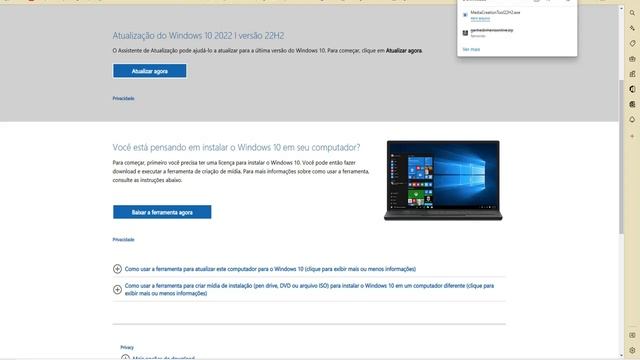This screenshot has height=360, width=640.
Task: Open Privacidade link below Atualizar agora
Action: pos(123,98)
